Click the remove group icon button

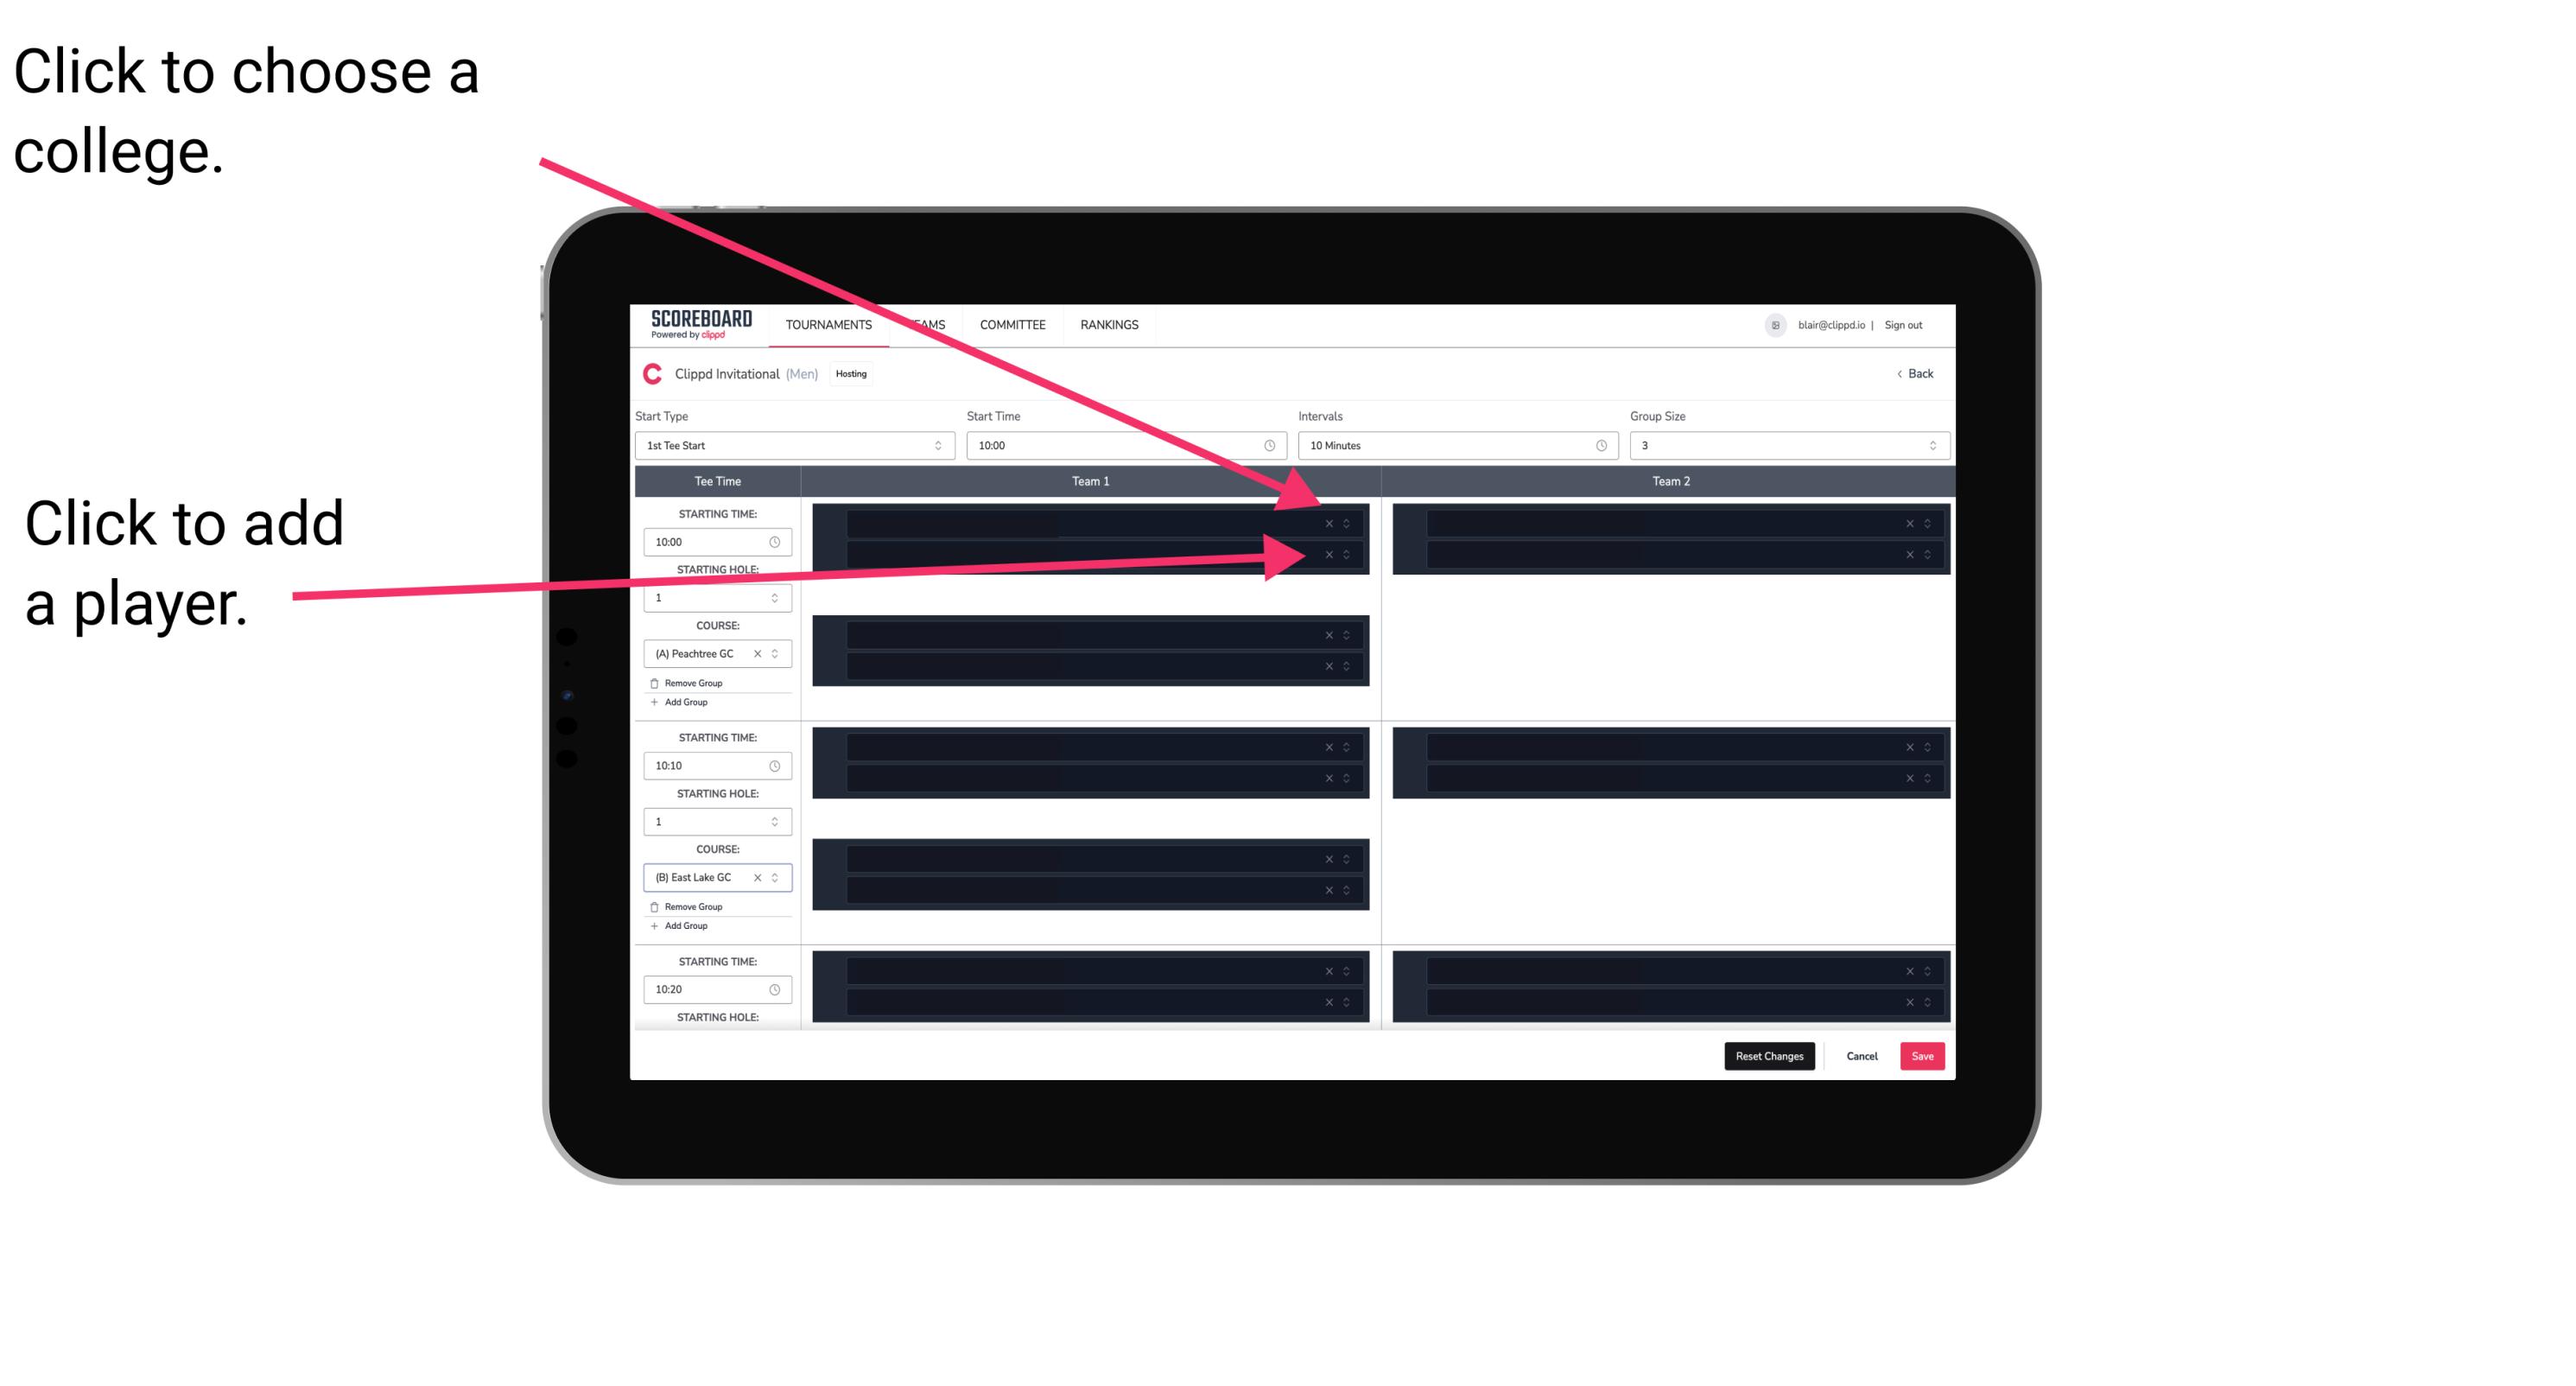click(651, 683)
